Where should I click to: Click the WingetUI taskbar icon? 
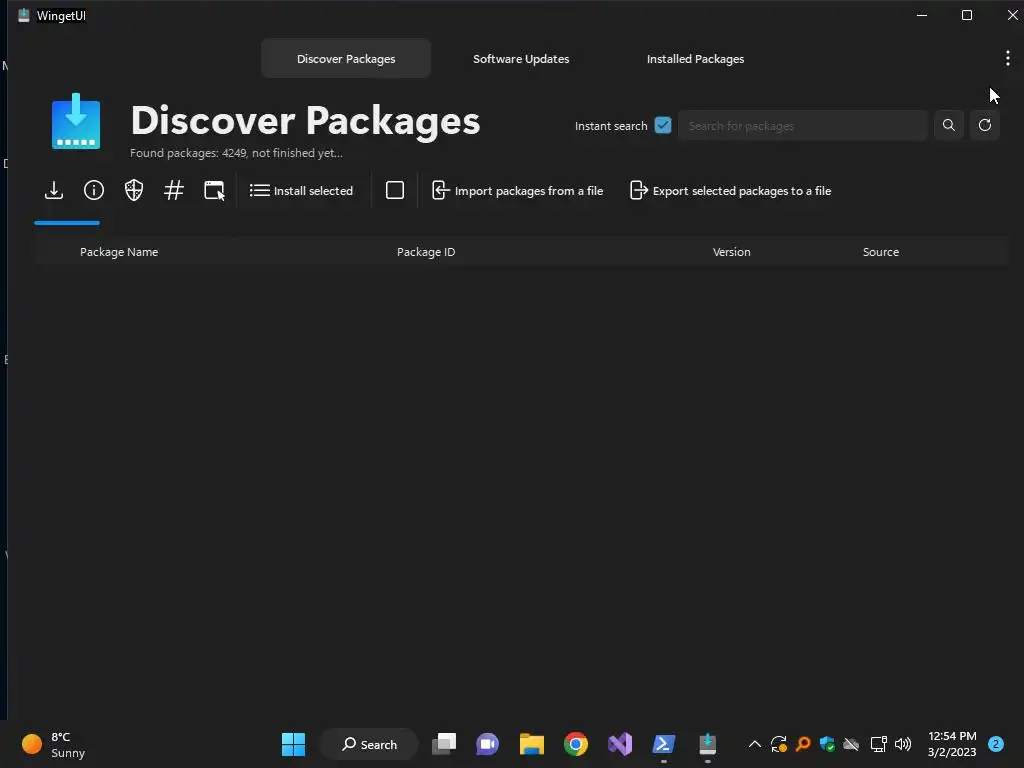[x=708, y=744]
